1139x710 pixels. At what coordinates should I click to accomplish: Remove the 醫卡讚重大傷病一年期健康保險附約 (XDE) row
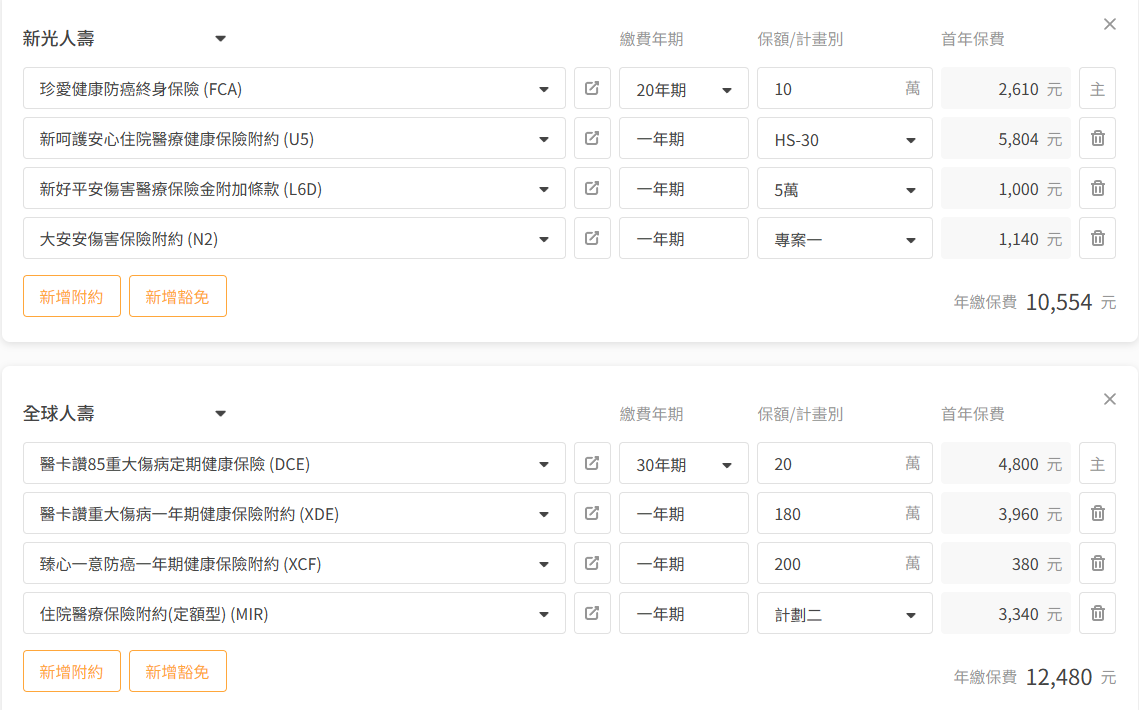click(x=1097, y=513)
